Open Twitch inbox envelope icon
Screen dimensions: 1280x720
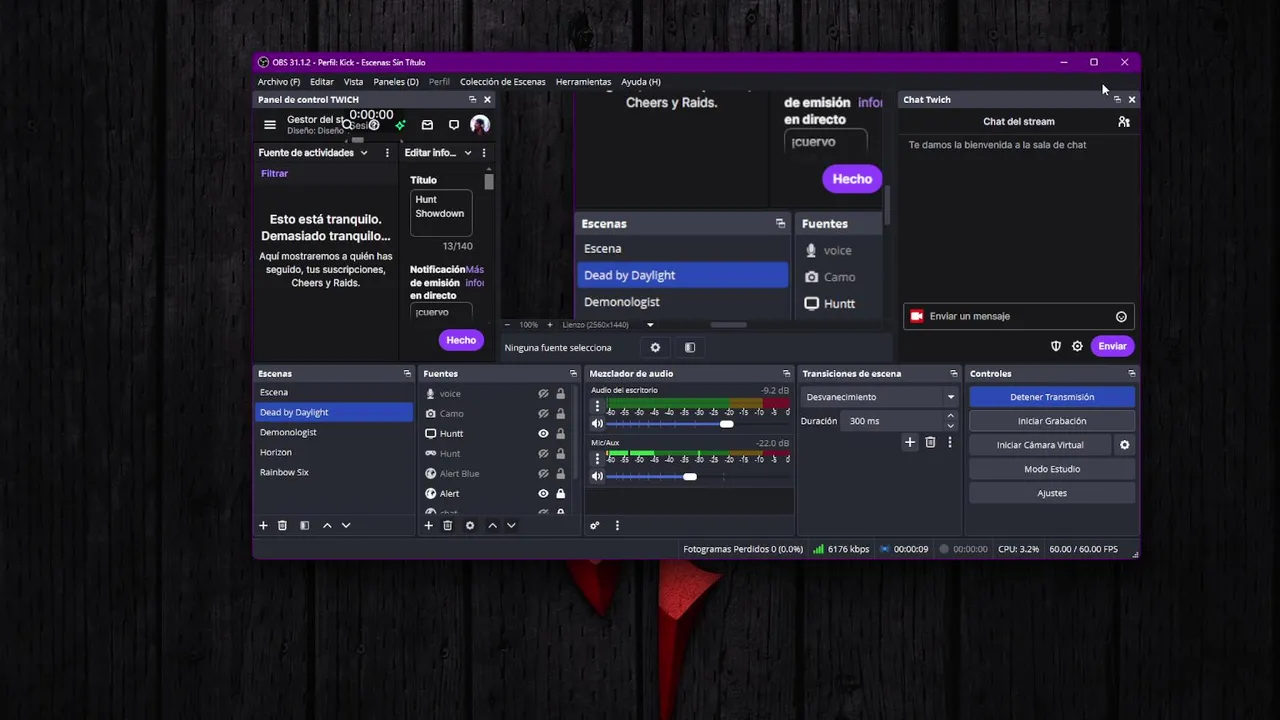[427, 125]
